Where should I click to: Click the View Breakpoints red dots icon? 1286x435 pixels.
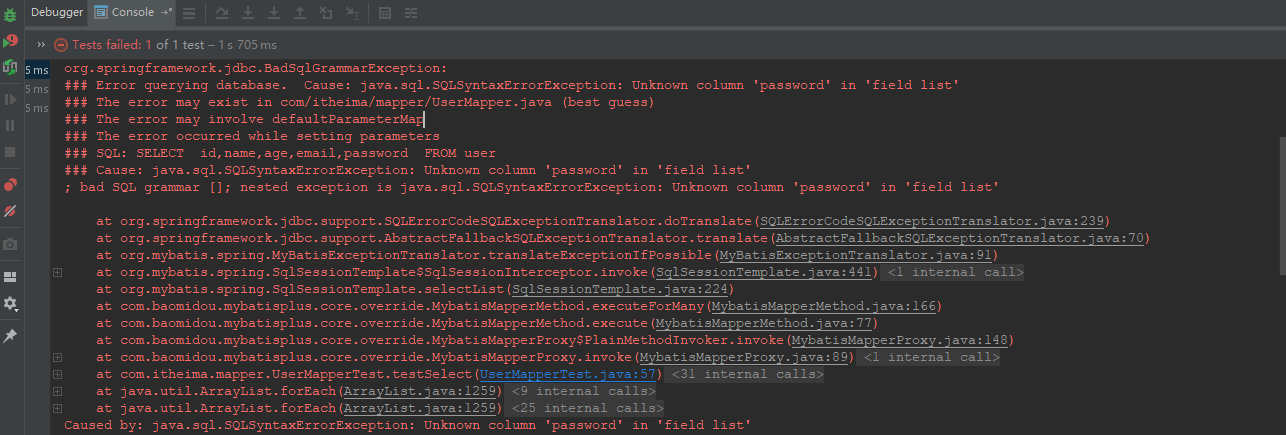(10, 184)
